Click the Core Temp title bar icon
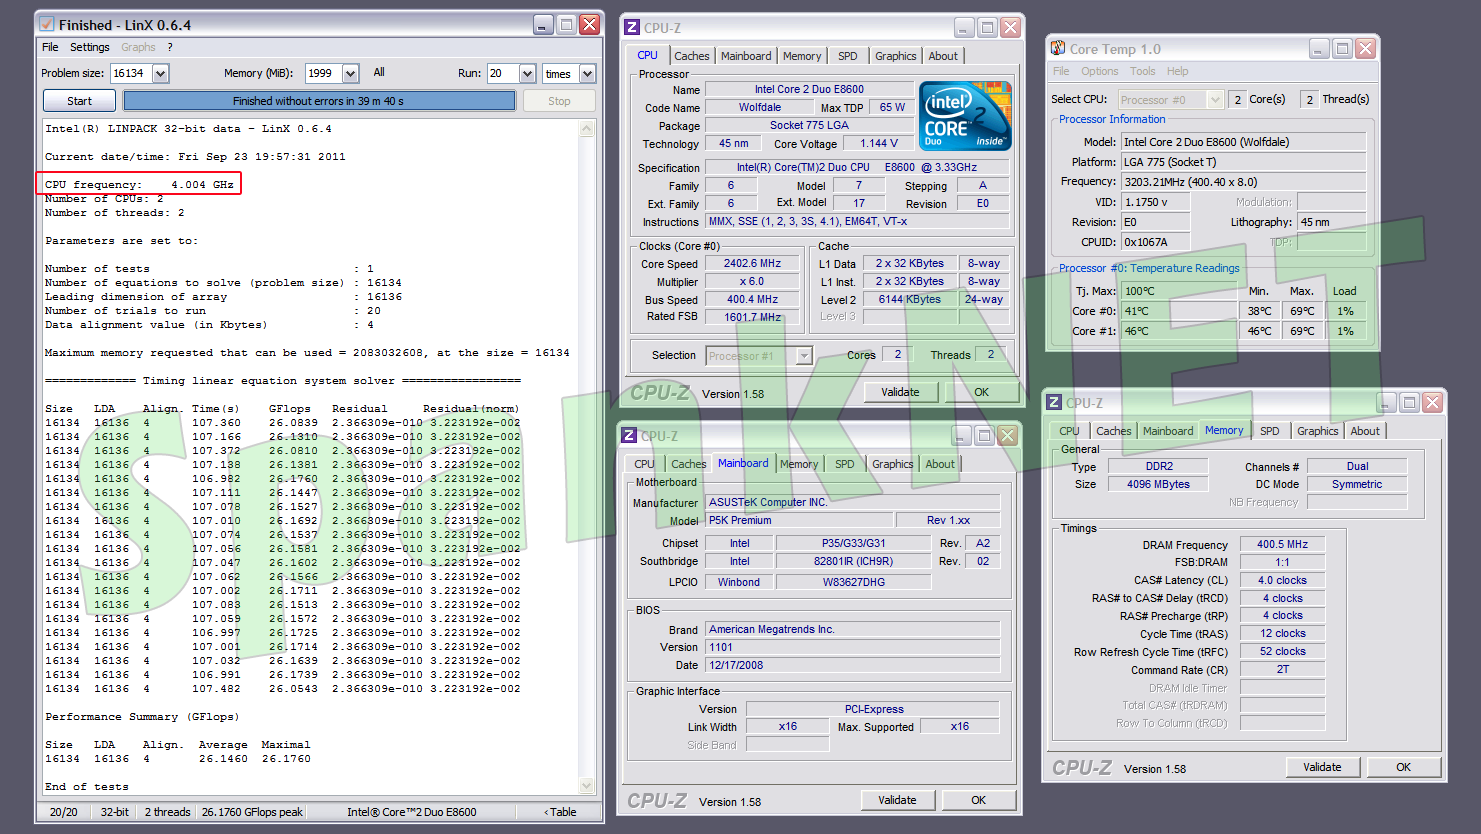Image resolution: width=1481 pixels, height=834 pixels. [x=1058, y=48]
